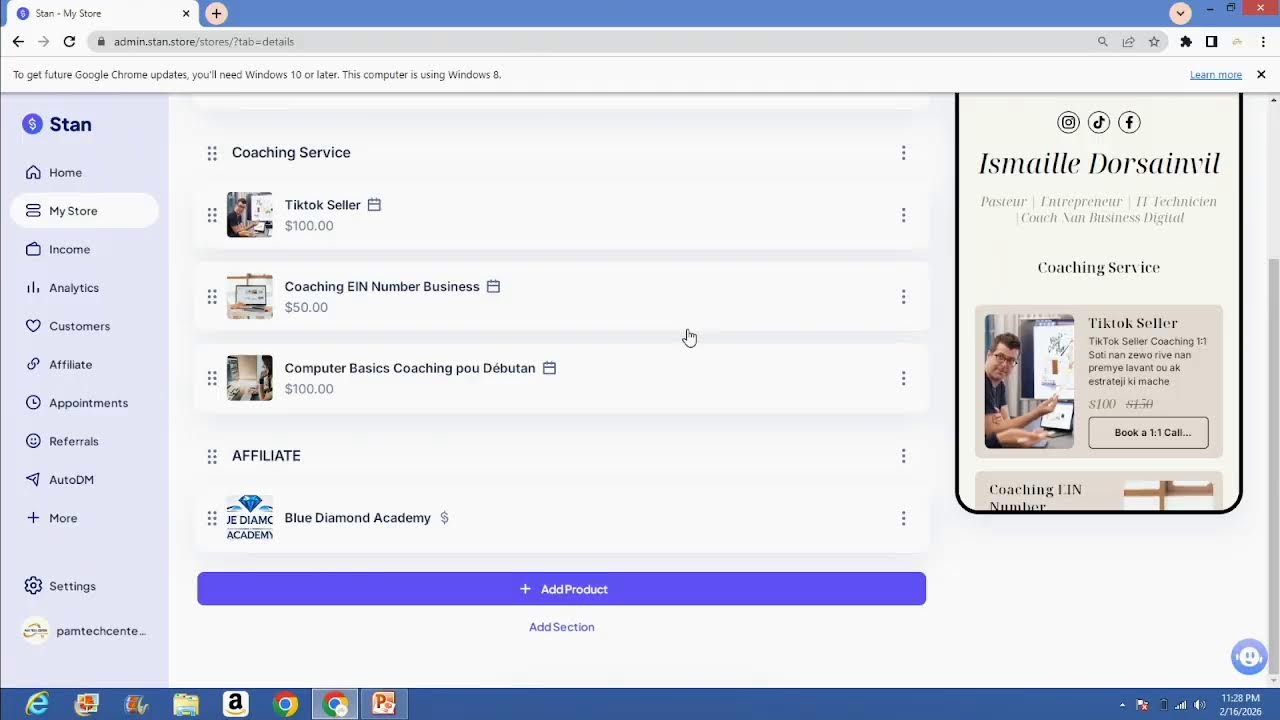Click the Stan - My Store tab
This screenshot has height=720, width=1280.
pos(100,14)
